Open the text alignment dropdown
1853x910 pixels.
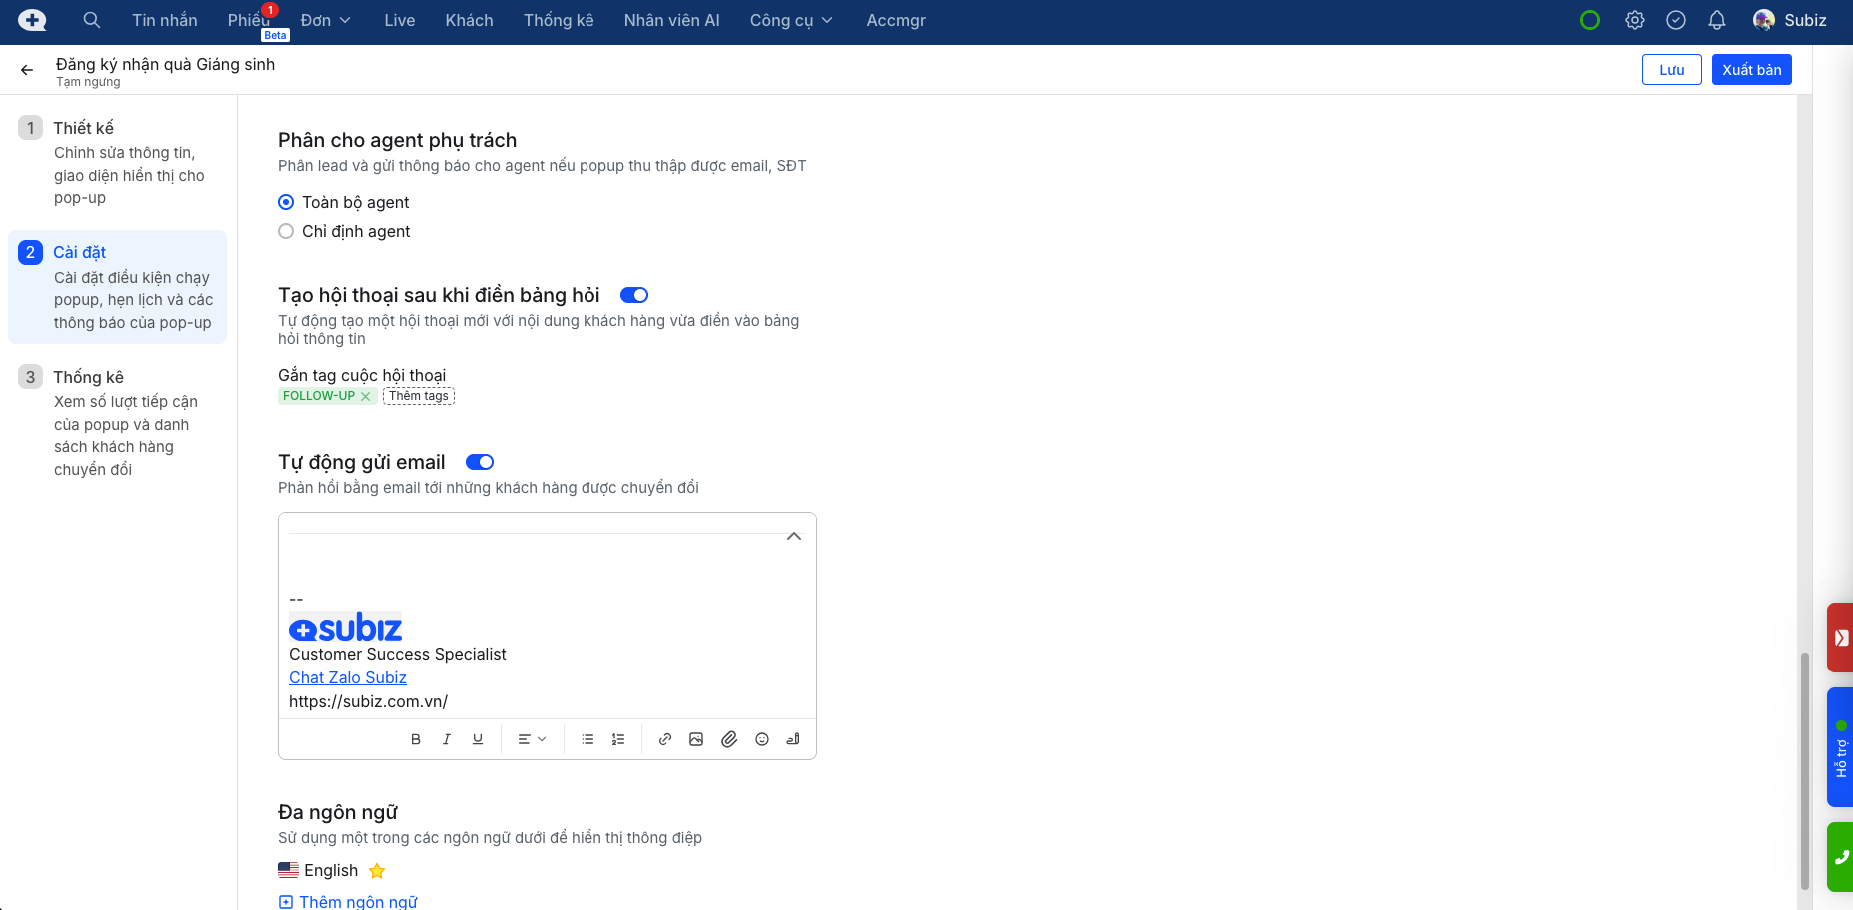[x=532, y=739]
